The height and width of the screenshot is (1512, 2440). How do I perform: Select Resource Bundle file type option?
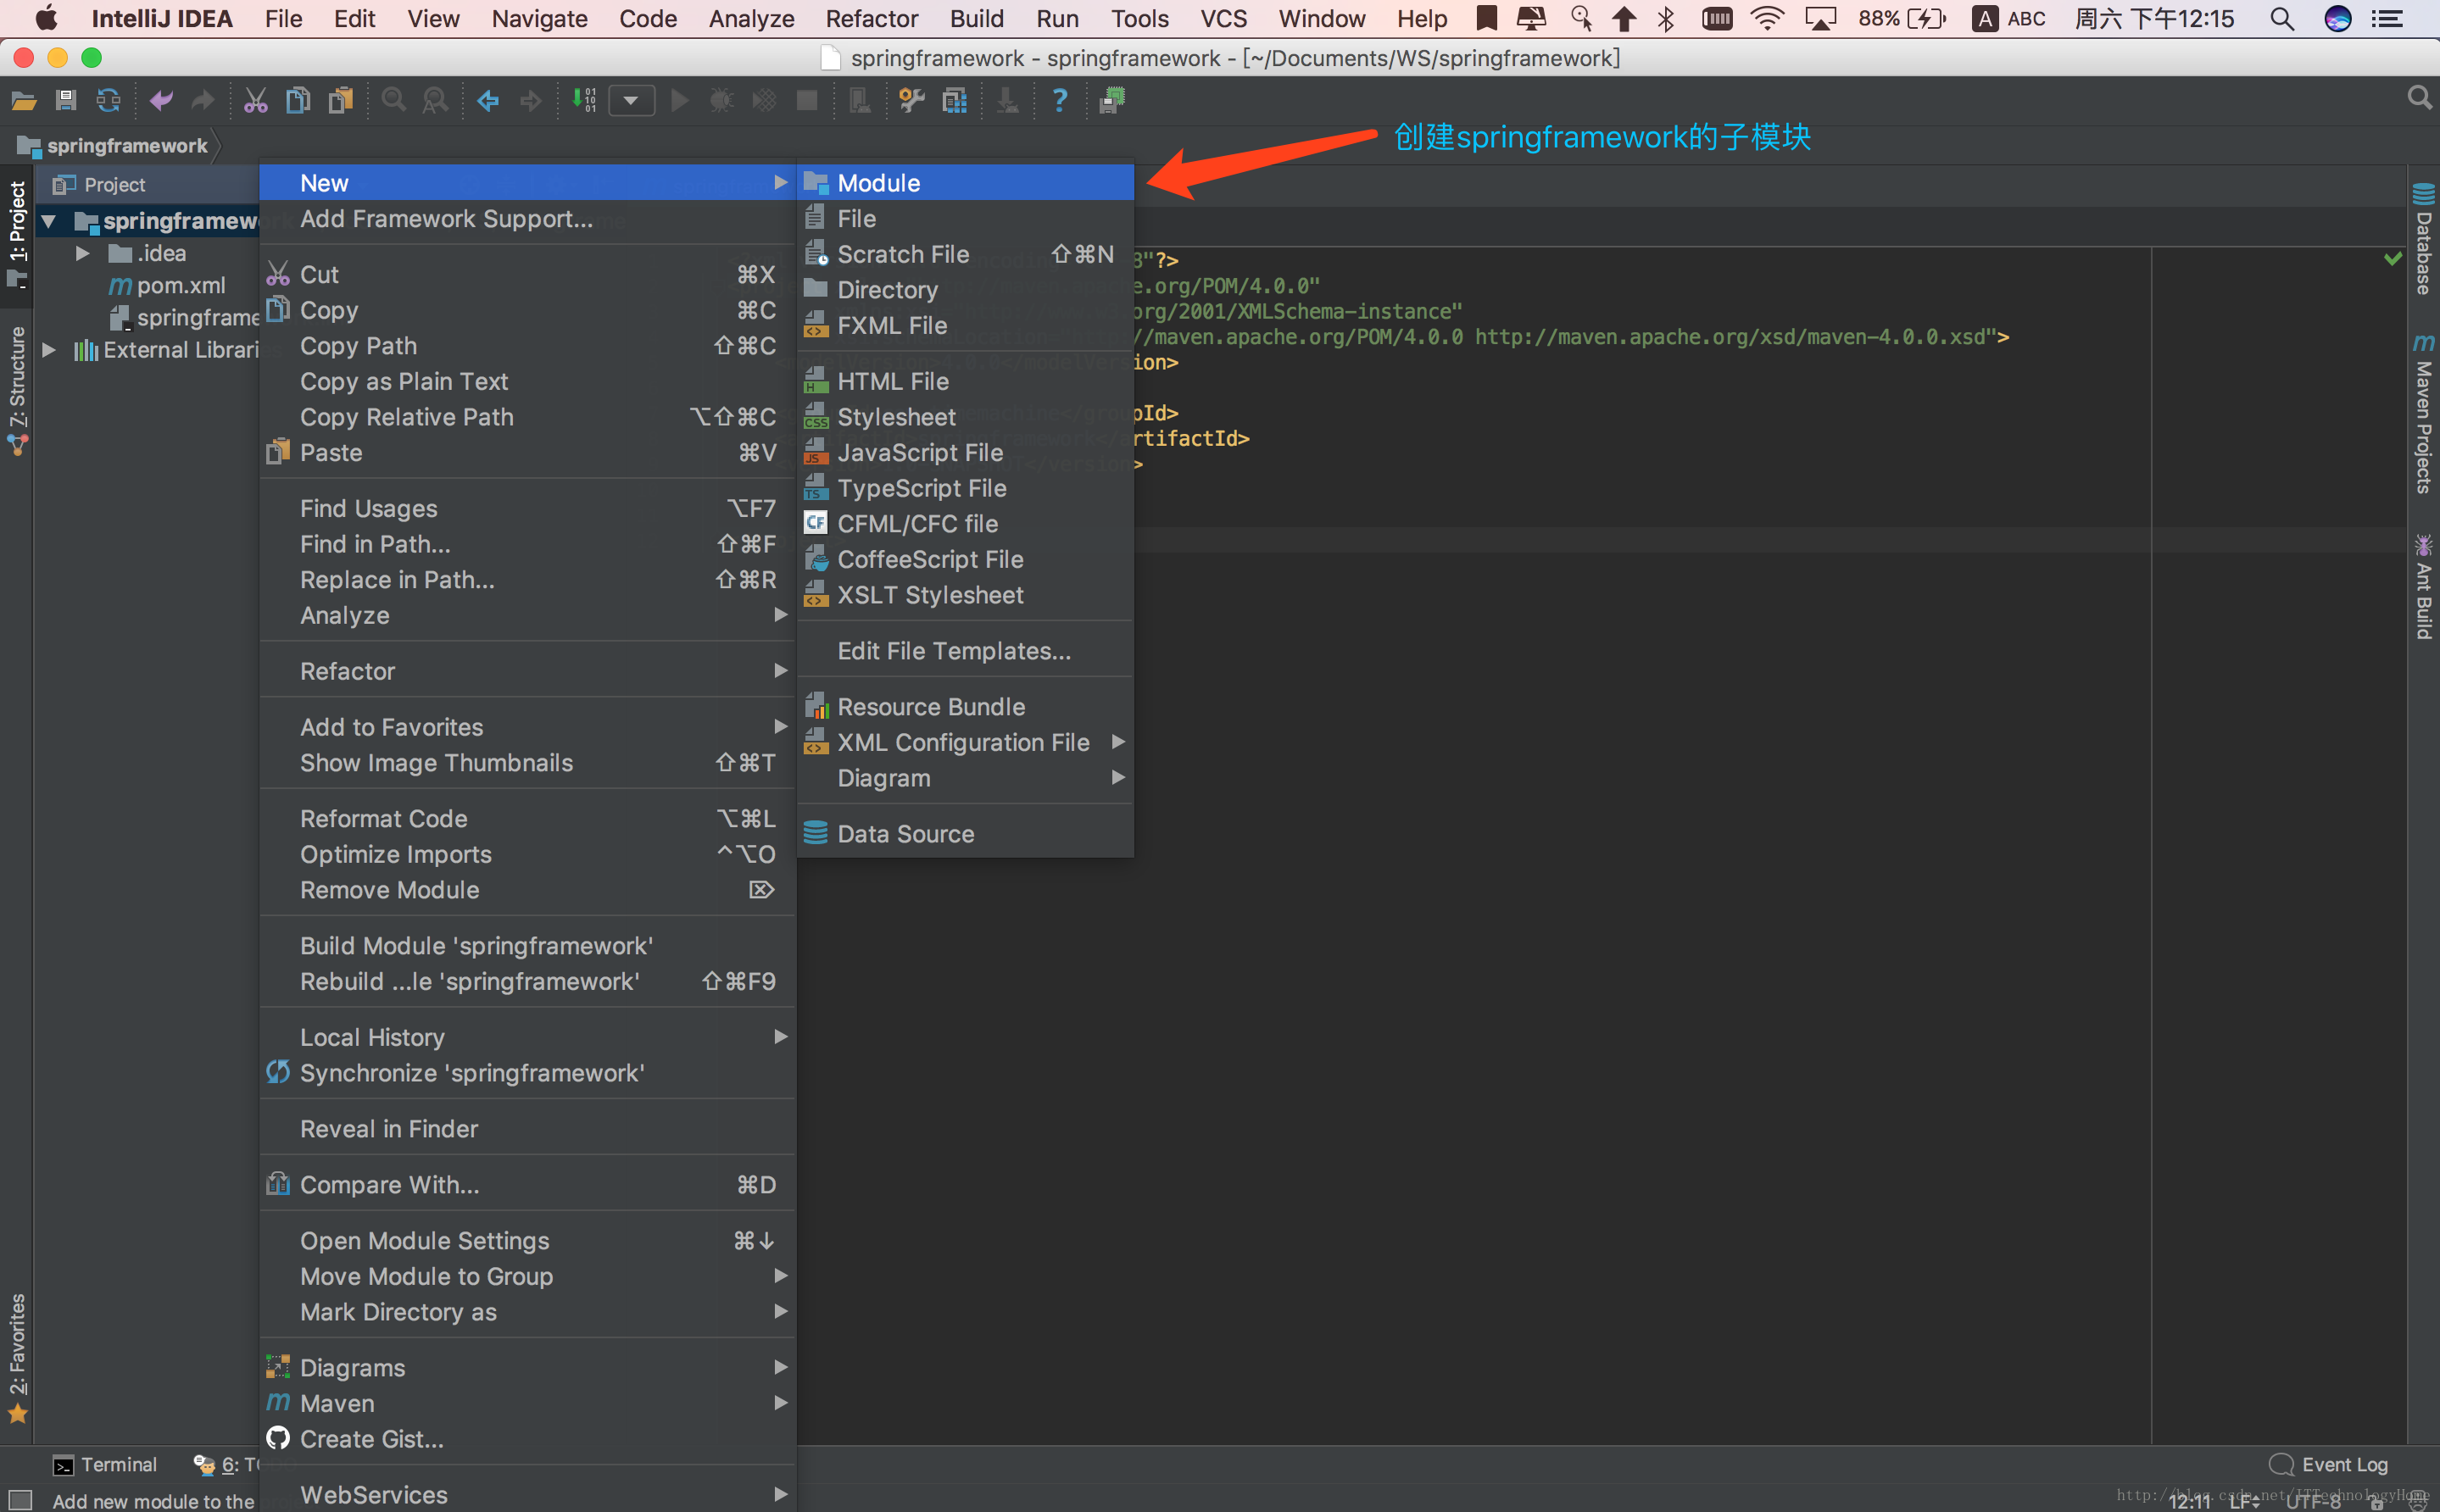tap(931, 705)
